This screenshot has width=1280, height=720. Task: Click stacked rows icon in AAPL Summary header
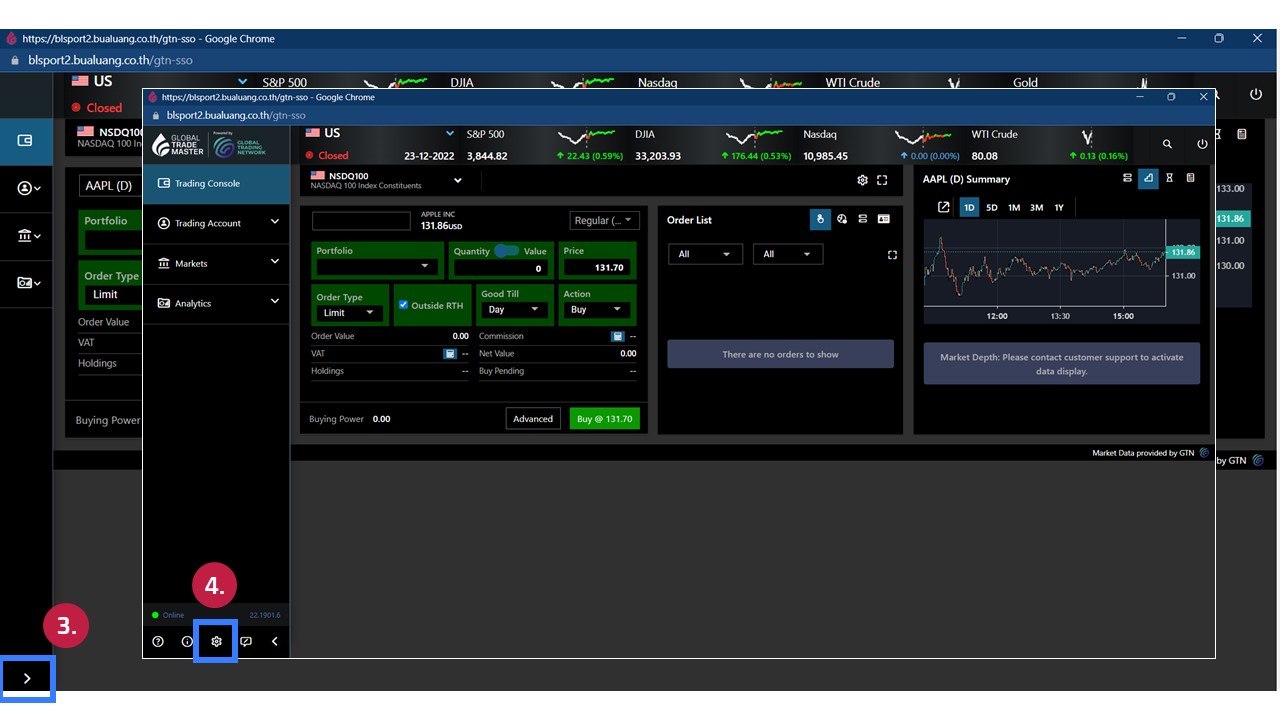[1127, 178]
